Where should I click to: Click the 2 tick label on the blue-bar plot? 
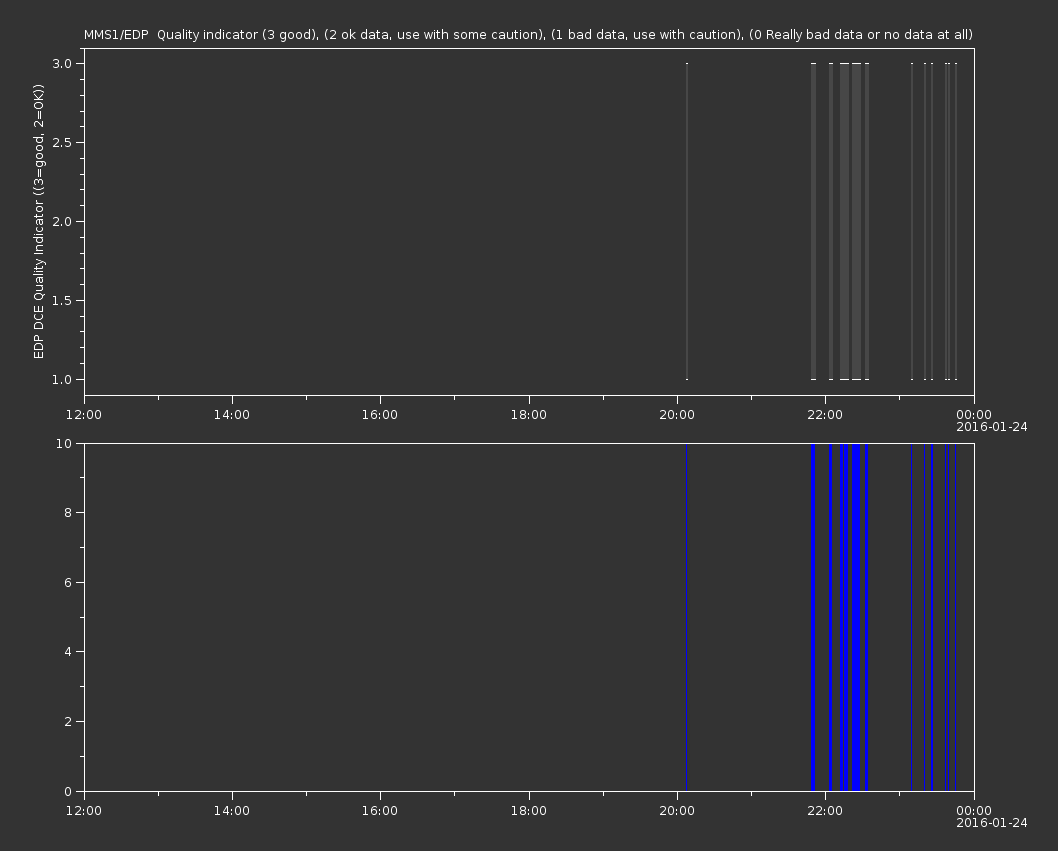[x=68, y=721]
